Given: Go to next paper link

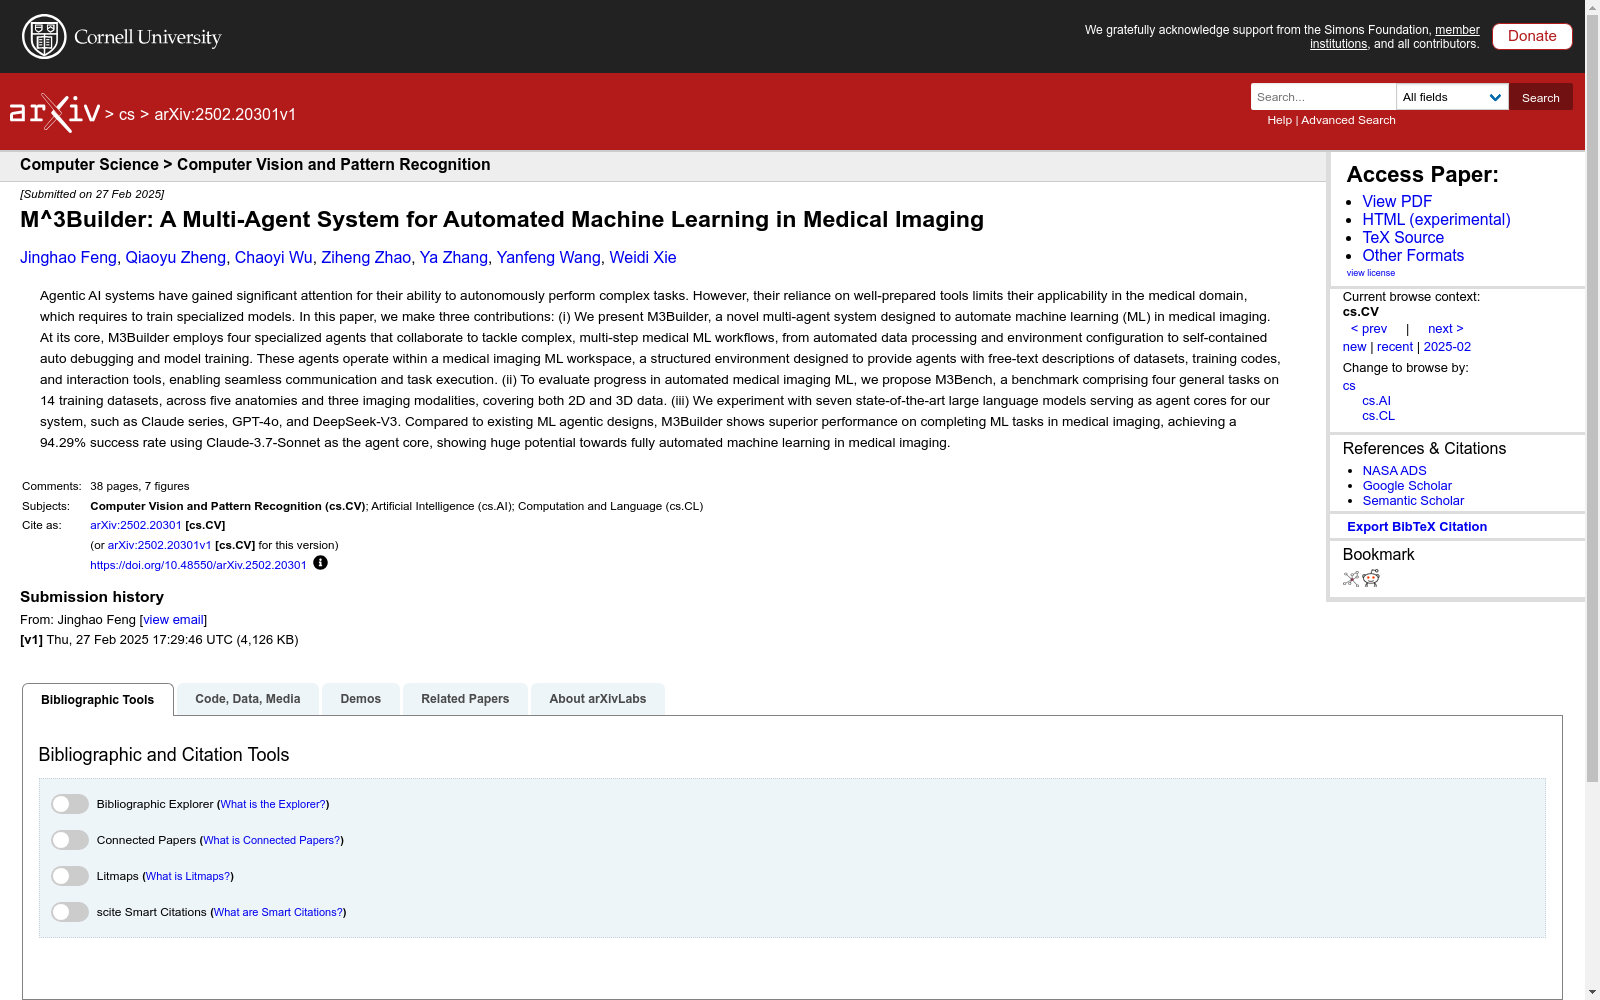Looking at the screenshot, I should [1446, 329].
